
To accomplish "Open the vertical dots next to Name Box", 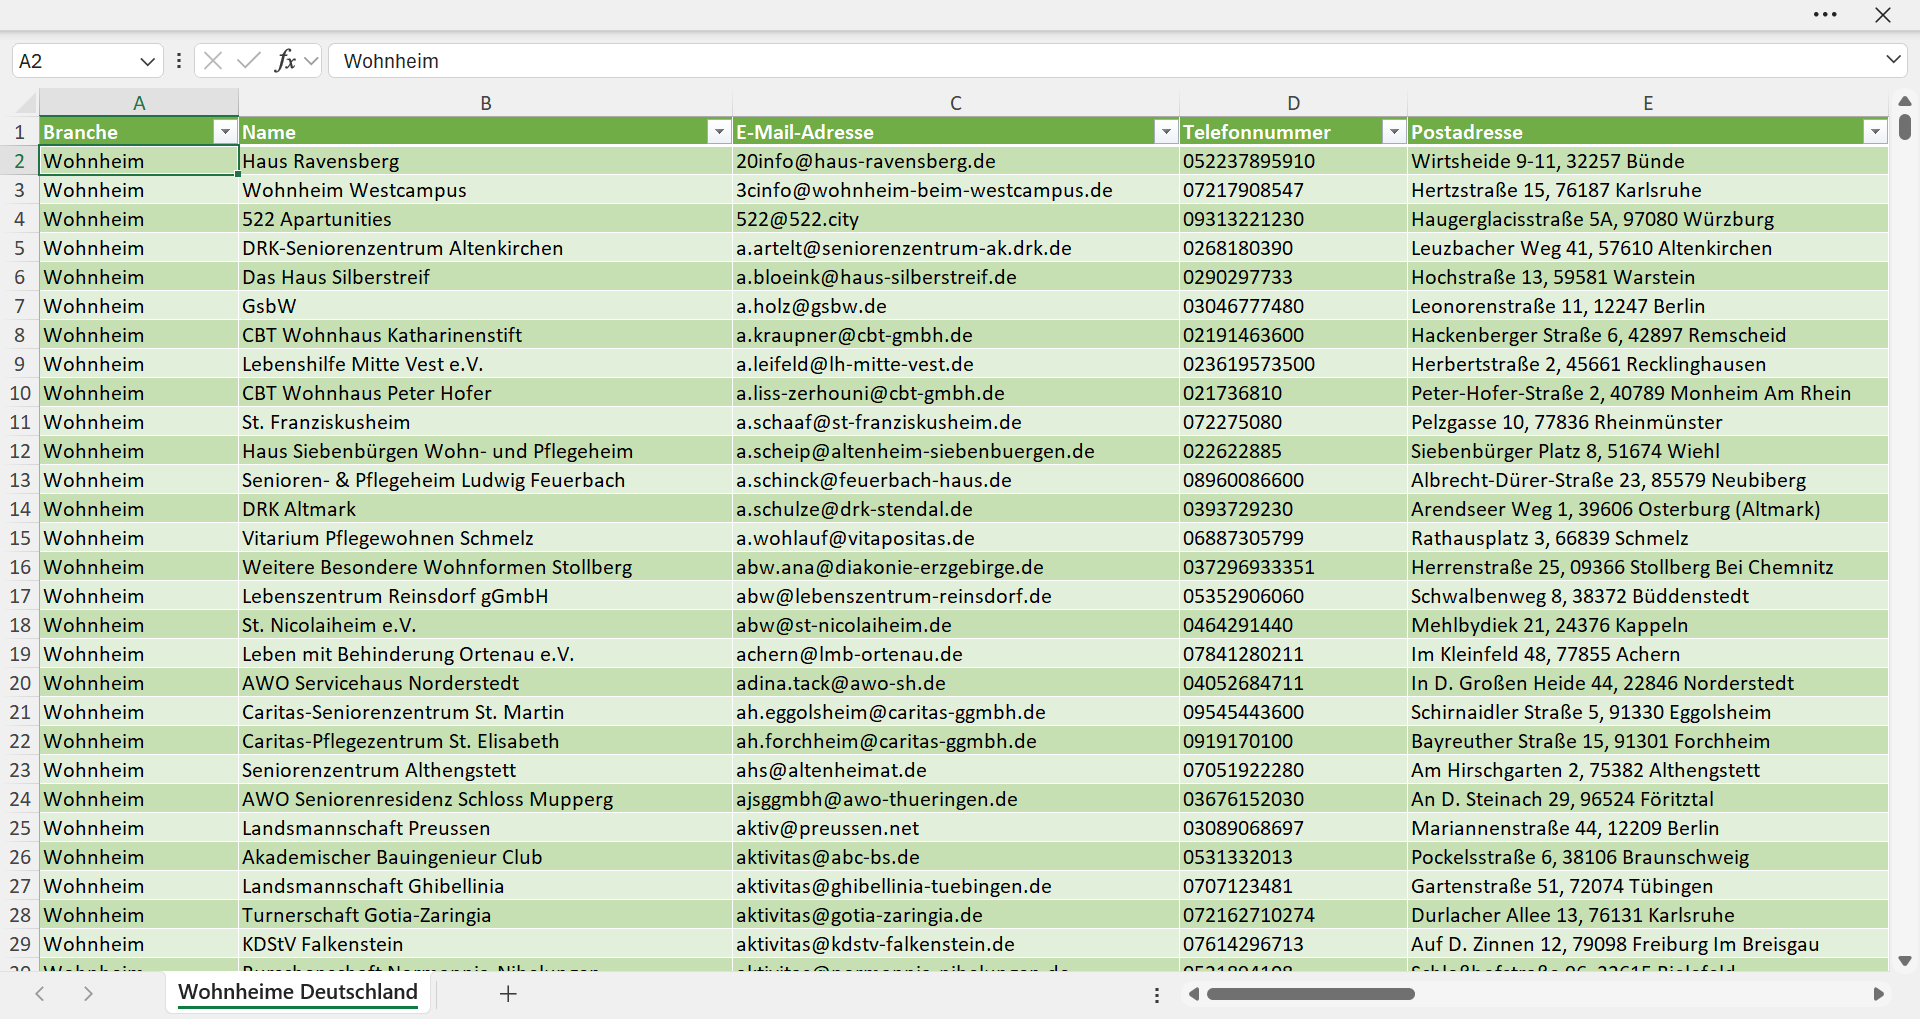I will [179, 61].
